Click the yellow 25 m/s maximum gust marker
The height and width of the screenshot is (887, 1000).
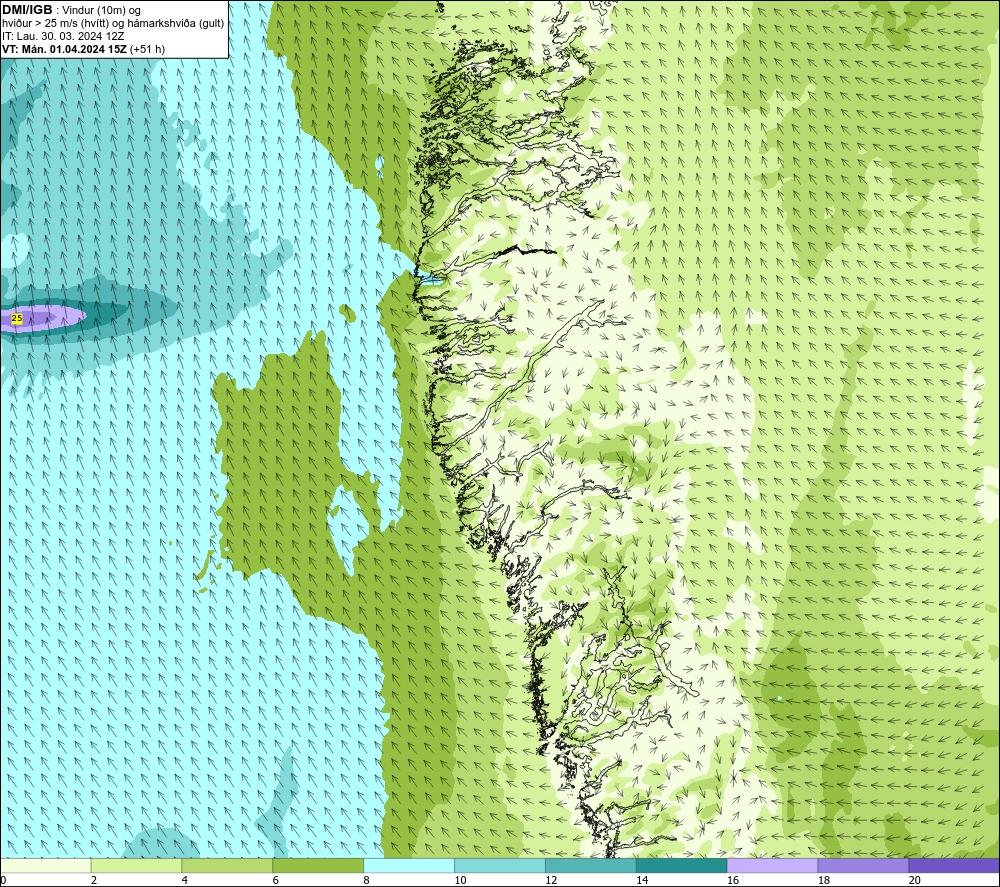click(17, 318)
